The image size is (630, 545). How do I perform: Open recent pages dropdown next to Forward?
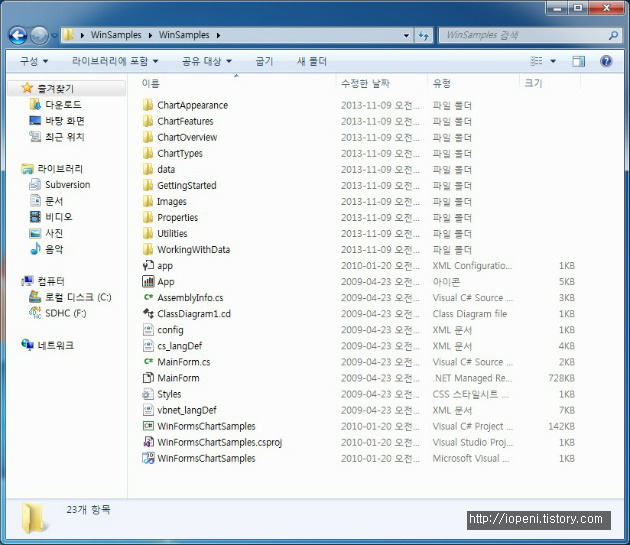54,35
